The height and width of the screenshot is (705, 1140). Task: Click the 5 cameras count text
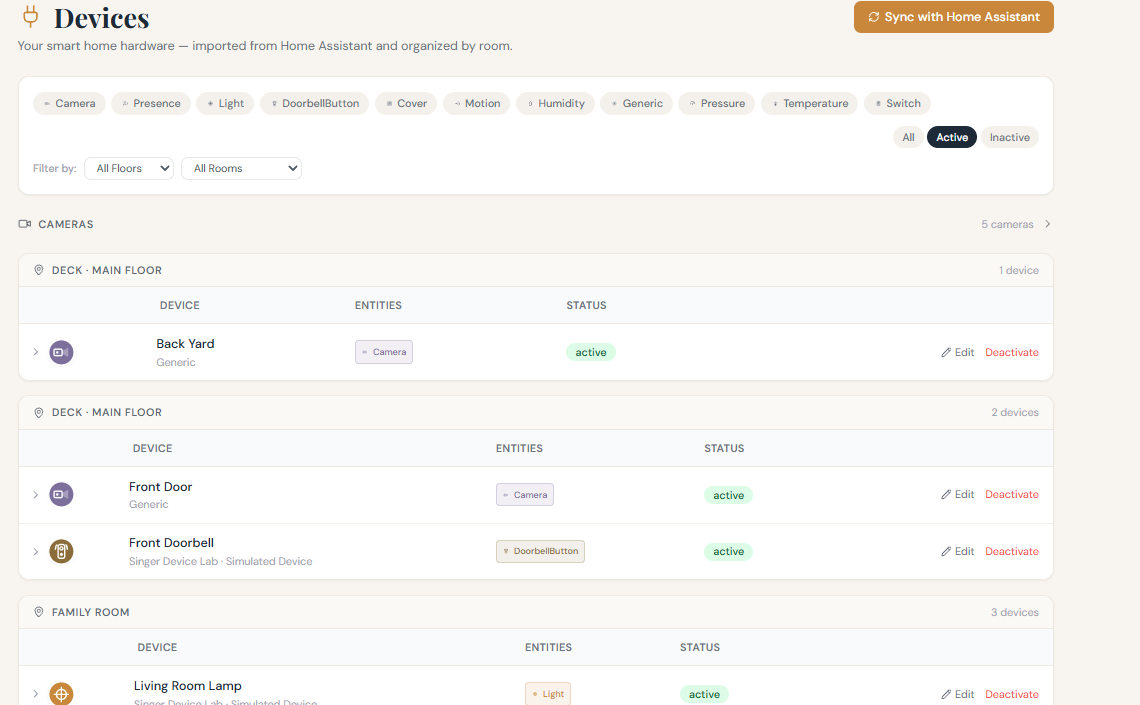tap(1007, 224)
